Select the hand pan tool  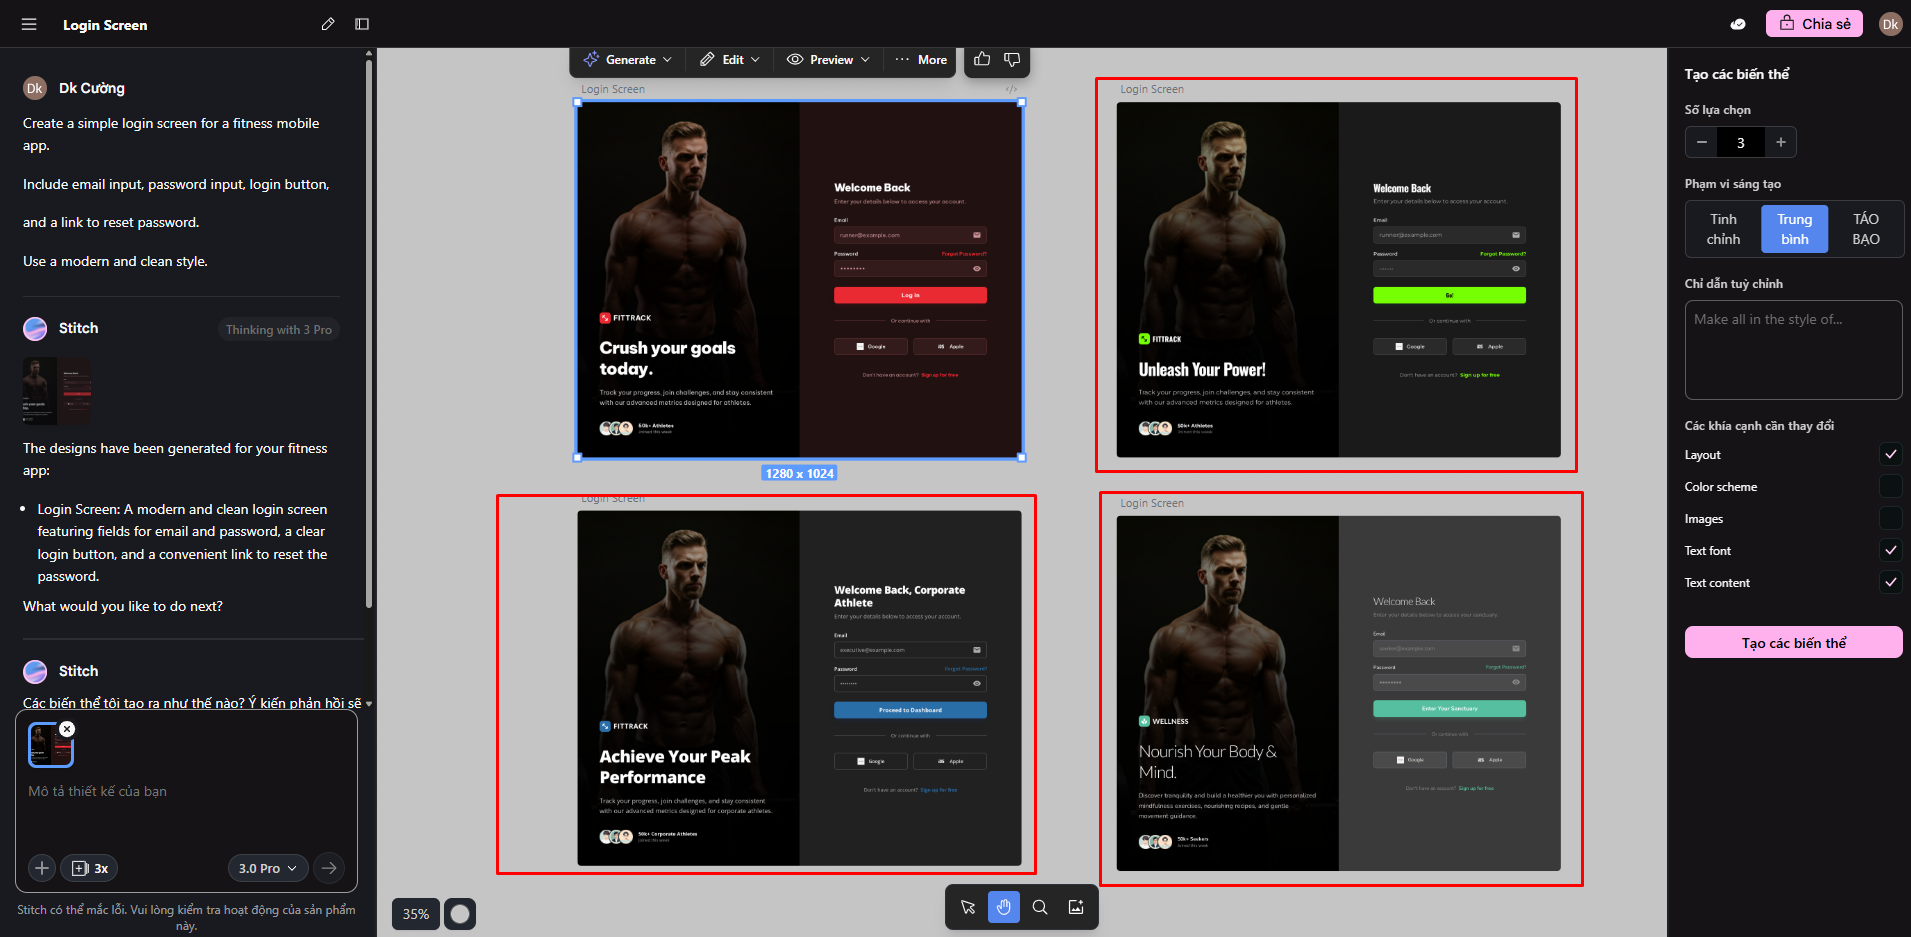coord(1004,907)
